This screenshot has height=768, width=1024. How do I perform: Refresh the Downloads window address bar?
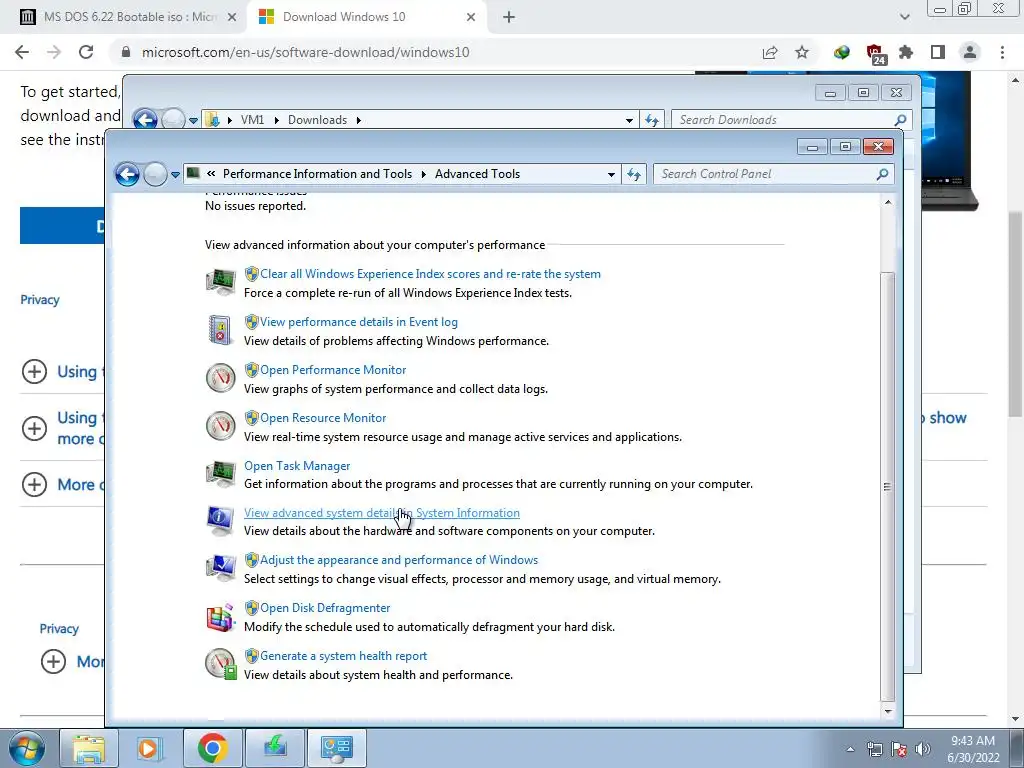[x=652, y=120]
